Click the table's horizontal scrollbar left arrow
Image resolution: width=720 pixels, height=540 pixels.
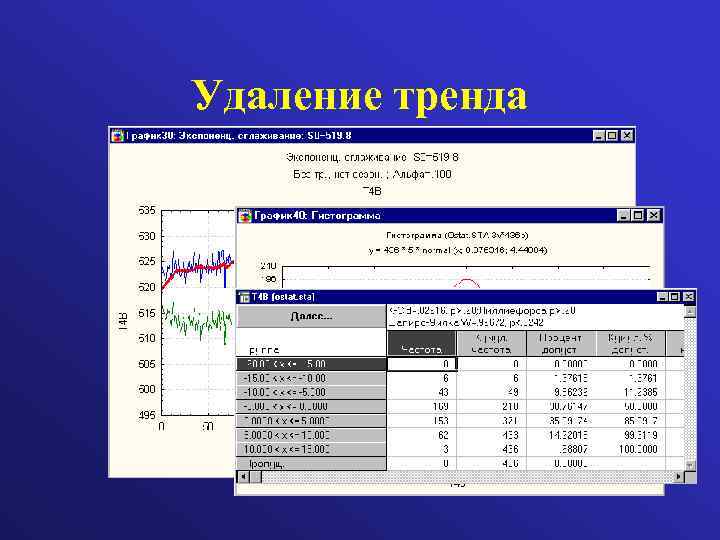[243, 477]
